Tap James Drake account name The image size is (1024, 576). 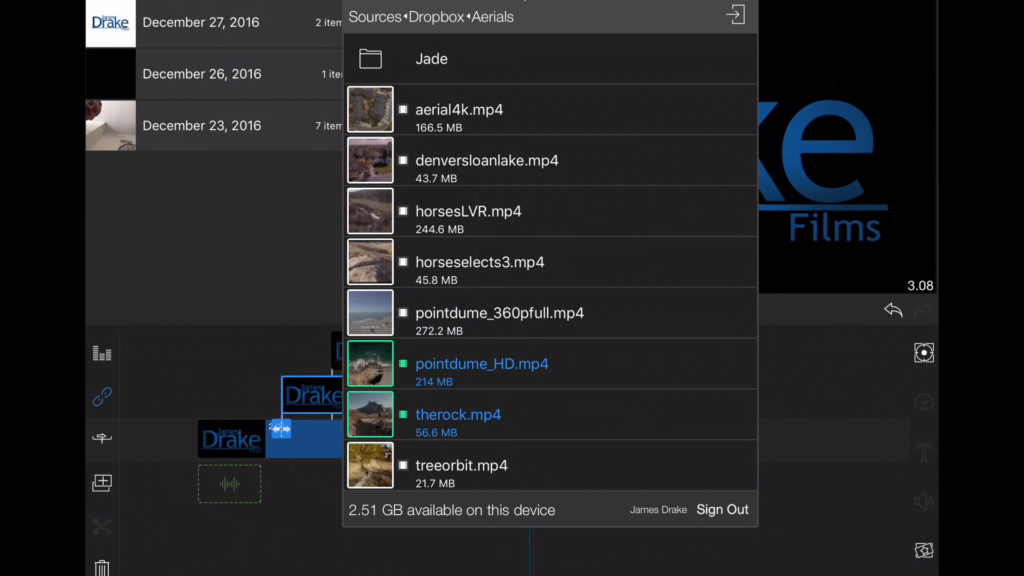coord(658,510)
